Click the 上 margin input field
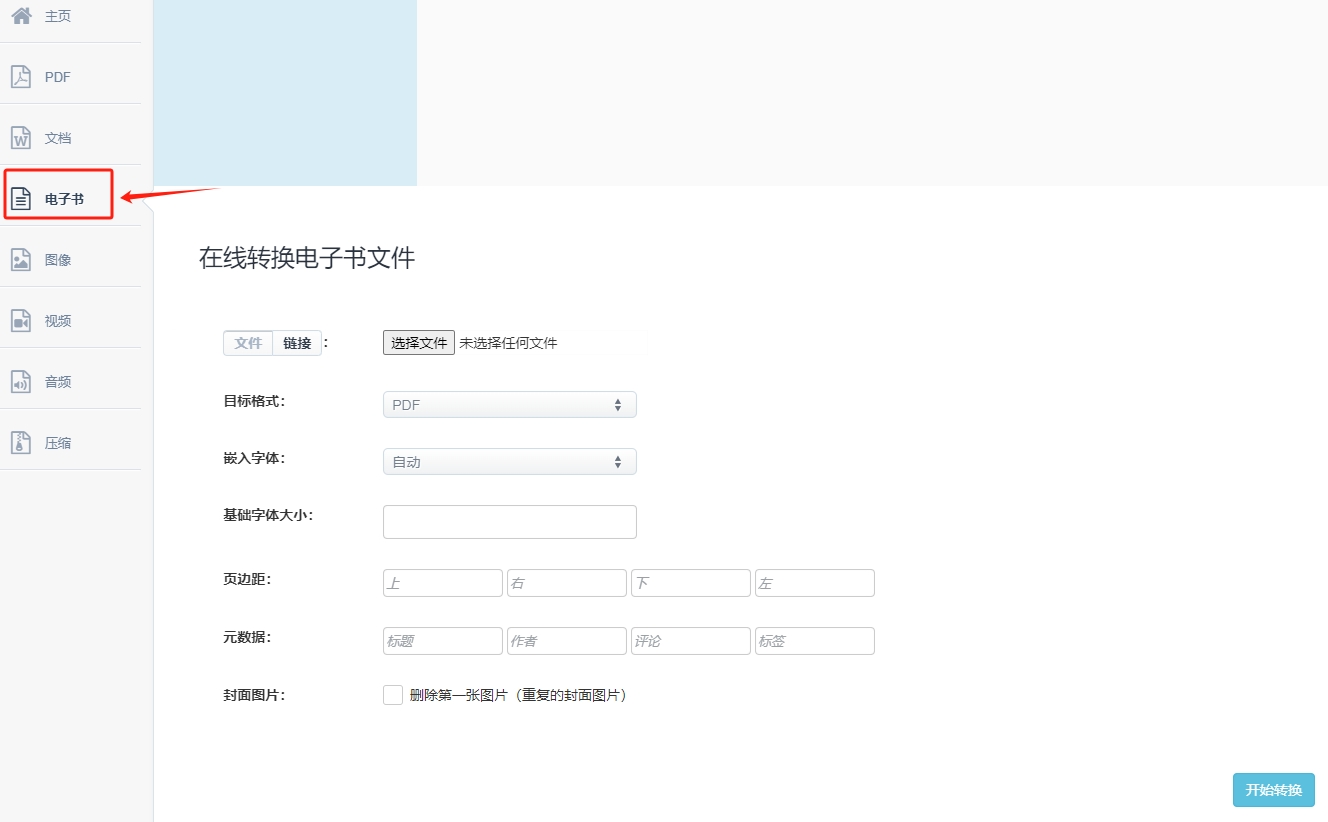1328x822 pixels. coord(443,583)
